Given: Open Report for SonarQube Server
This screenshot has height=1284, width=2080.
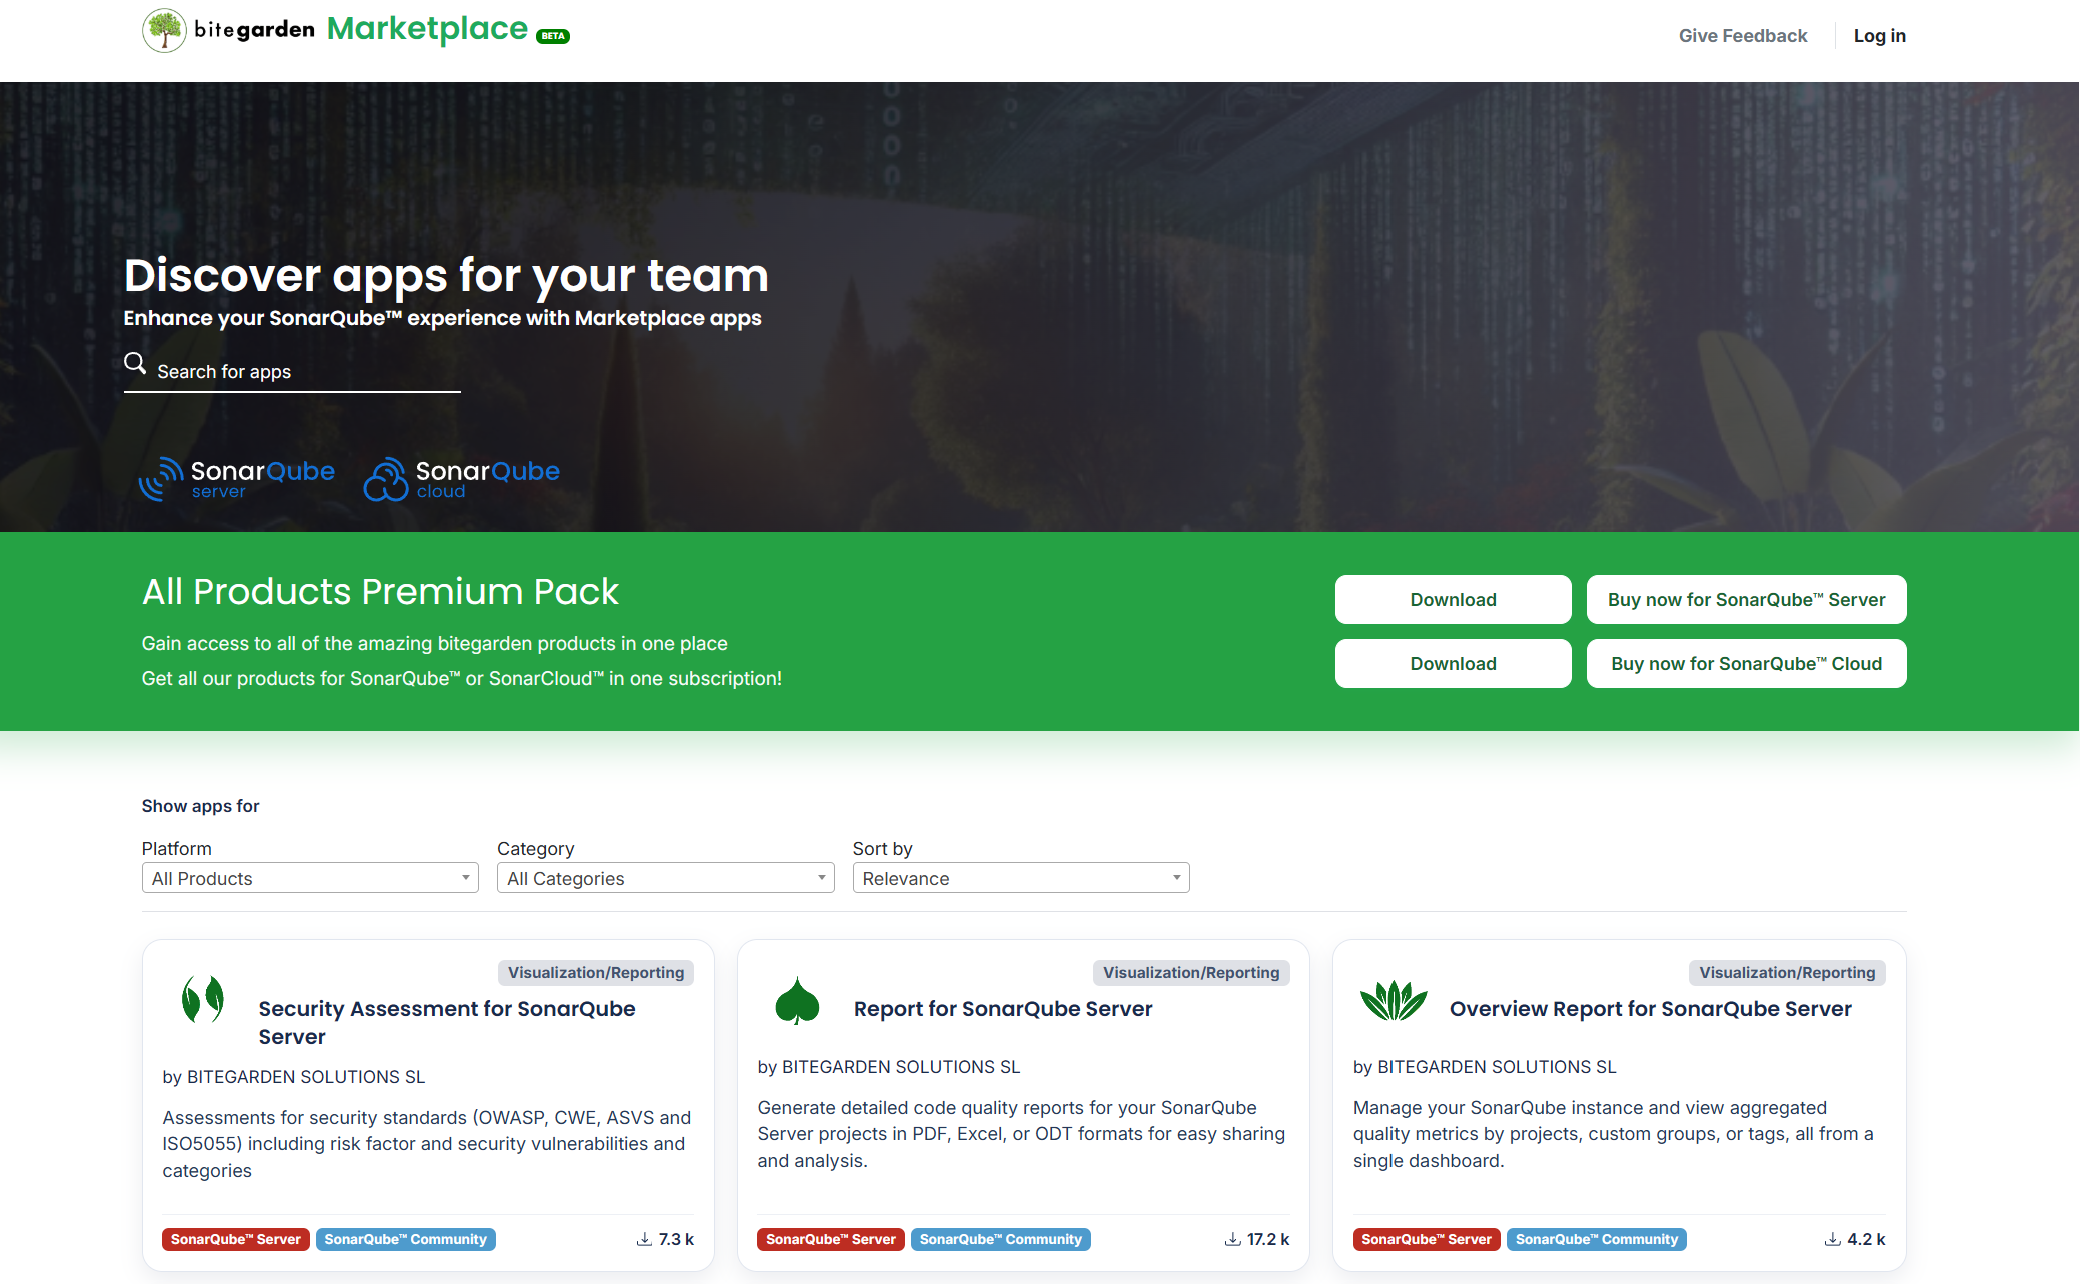Looking at the screenshot, I should (1003, 1009).
